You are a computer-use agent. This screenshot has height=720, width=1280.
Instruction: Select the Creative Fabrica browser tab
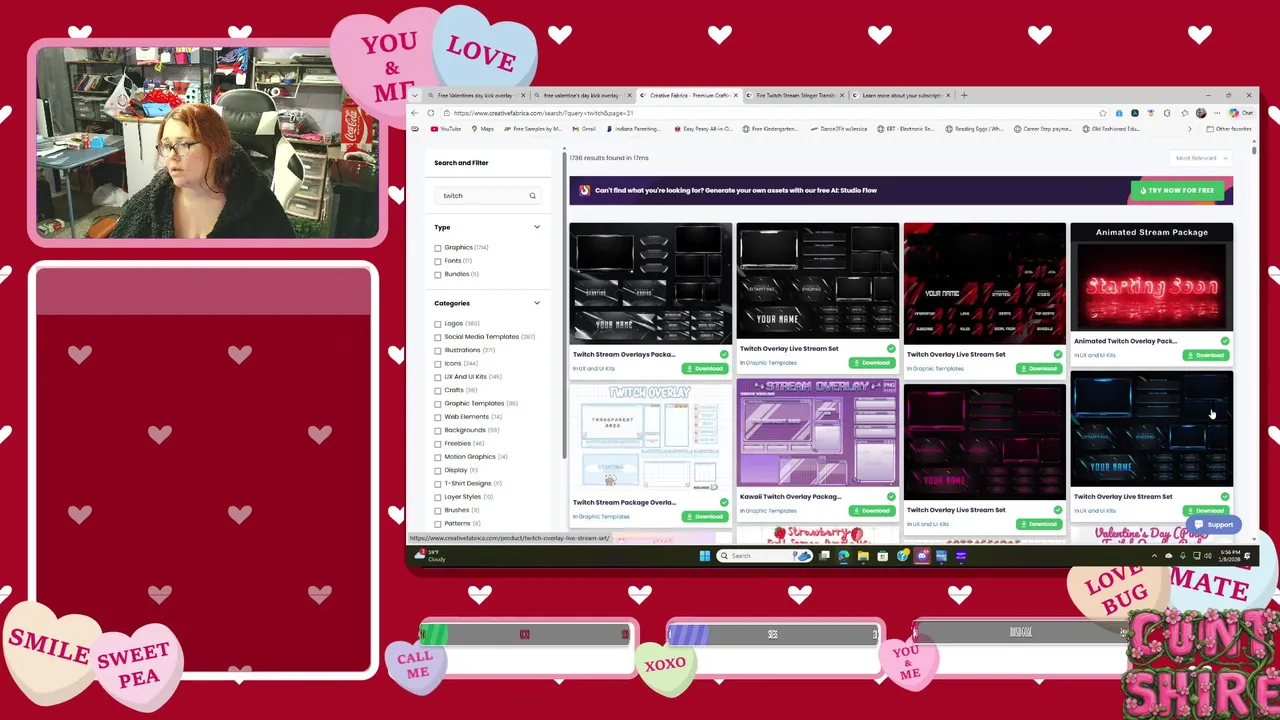tap(688, 95)
